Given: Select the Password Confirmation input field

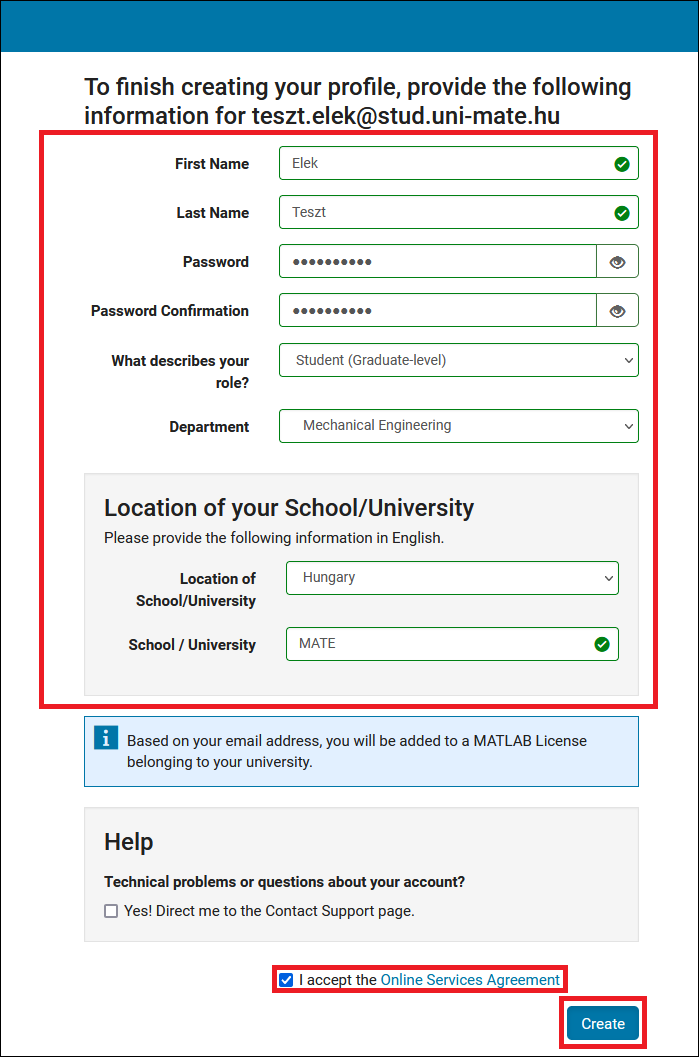Looking at the screenshot, I should point(437,311).
